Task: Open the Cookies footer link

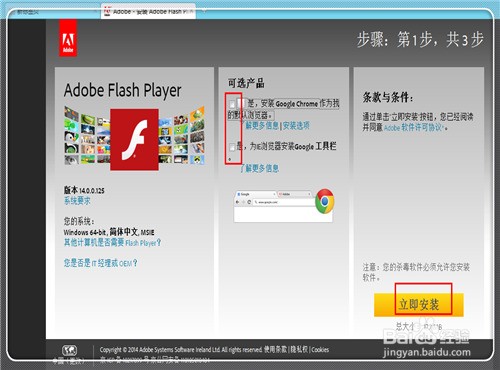Action: [320, 350]
